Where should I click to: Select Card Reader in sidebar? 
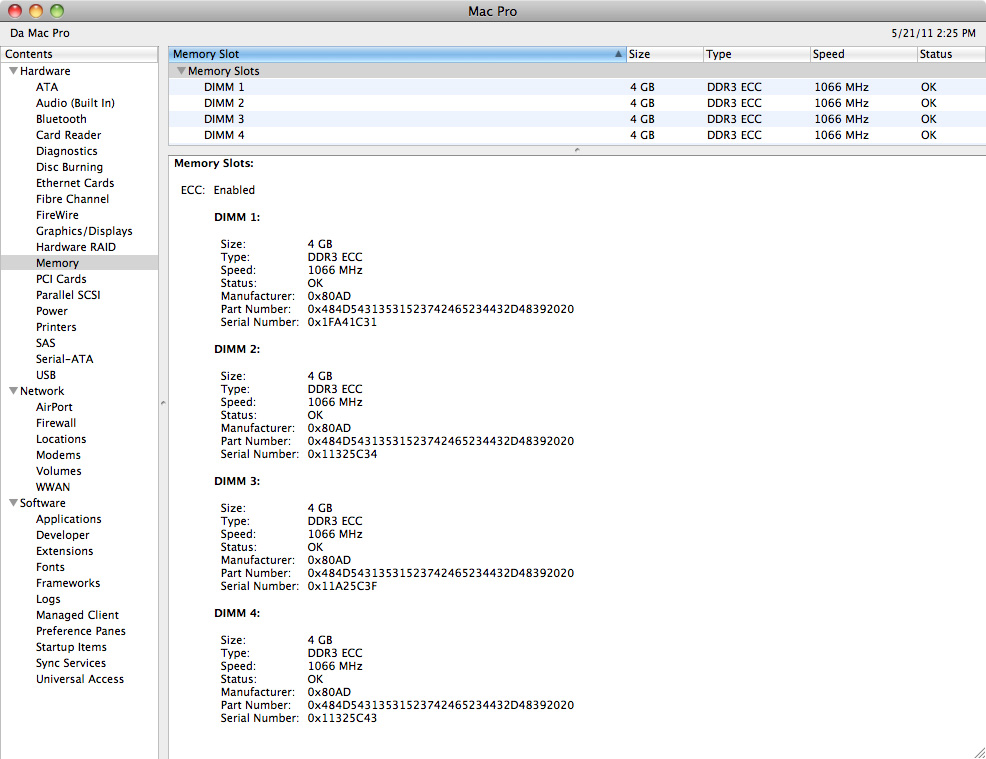click(69, 135)
